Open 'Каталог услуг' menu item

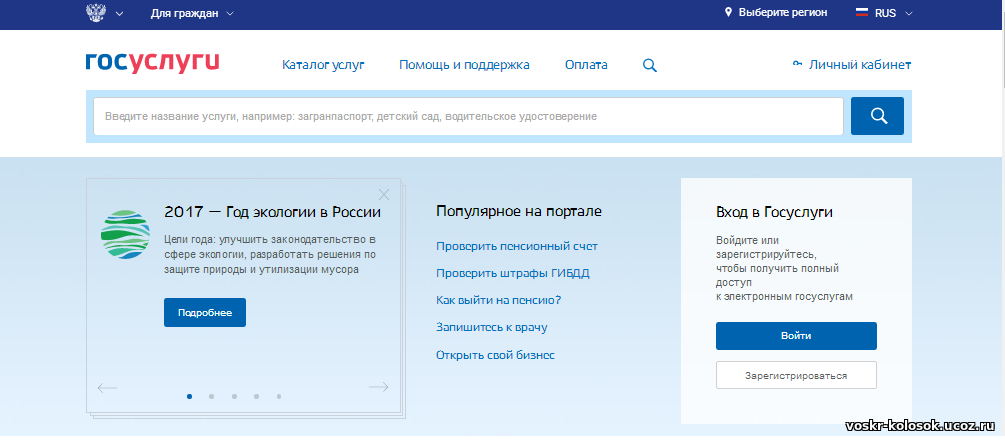[323, 65]
